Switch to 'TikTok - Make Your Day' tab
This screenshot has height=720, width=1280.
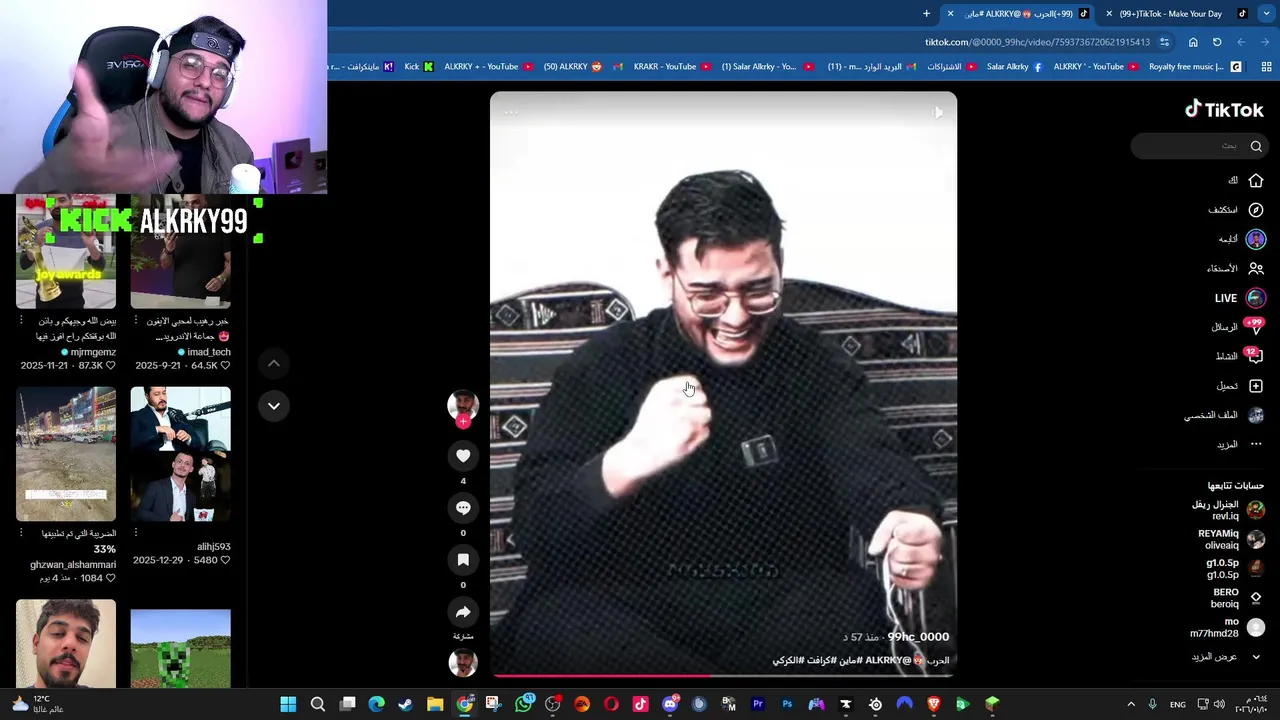[1180, 14]
